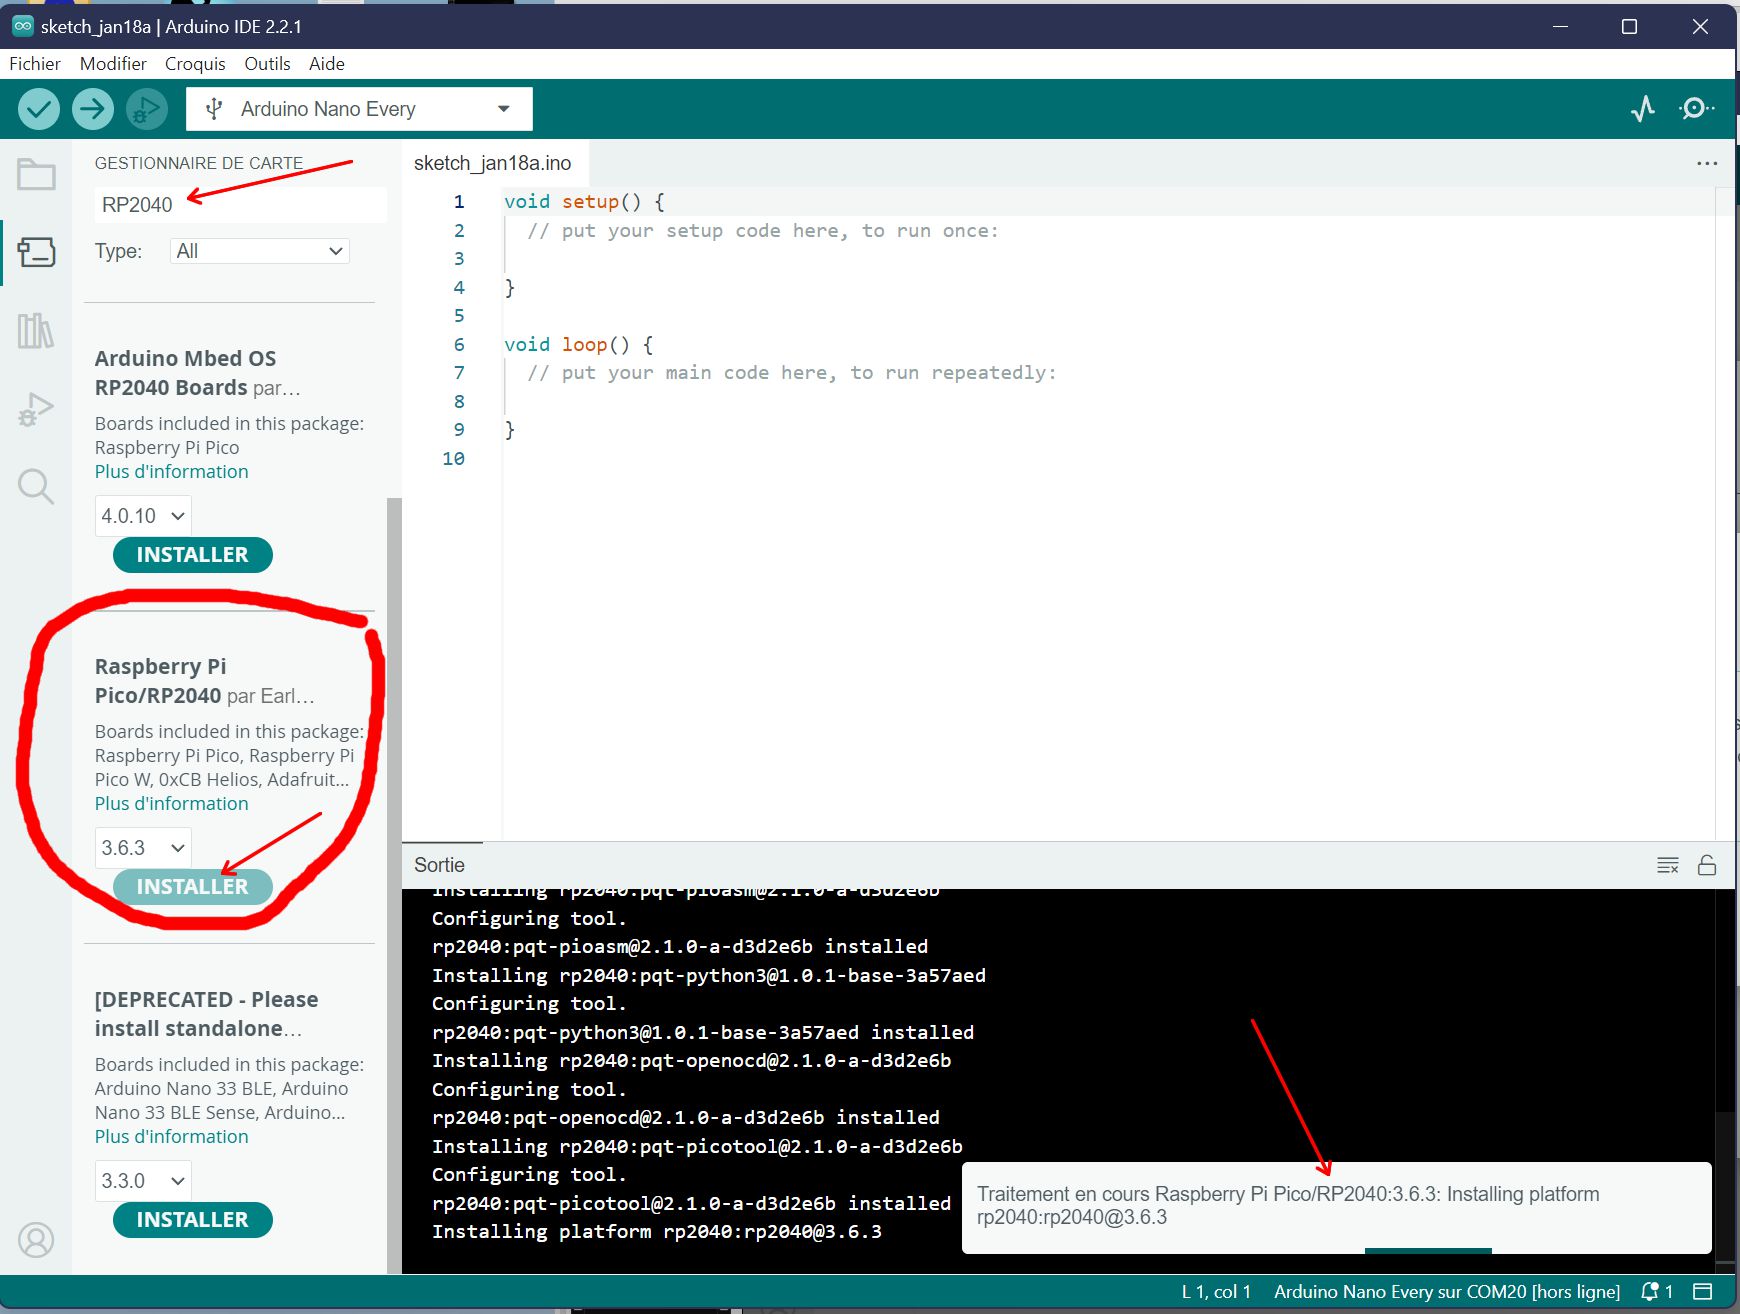Click output line 'rp2040:pqt-openocd@2.1.0-a-d3d2e6b installed'
The height and width of the screenshot is (1314, 1740).
click(x=686, y=1118)
